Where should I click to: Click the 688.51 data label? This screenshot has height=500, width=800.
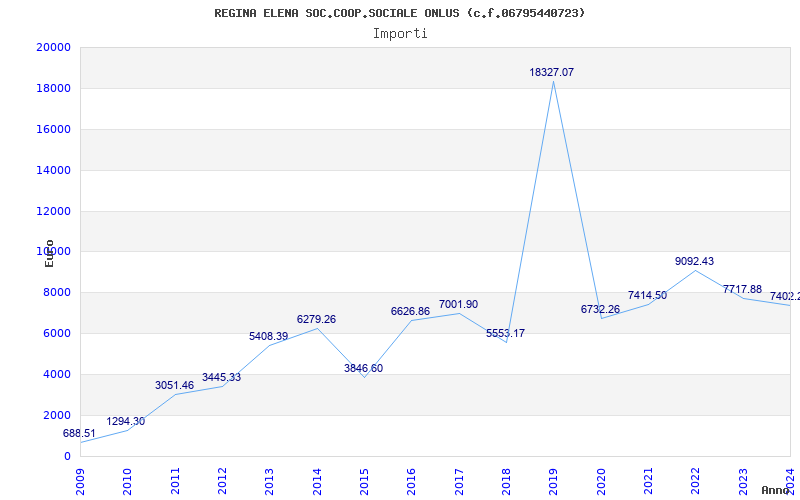(x=79, y=434)
